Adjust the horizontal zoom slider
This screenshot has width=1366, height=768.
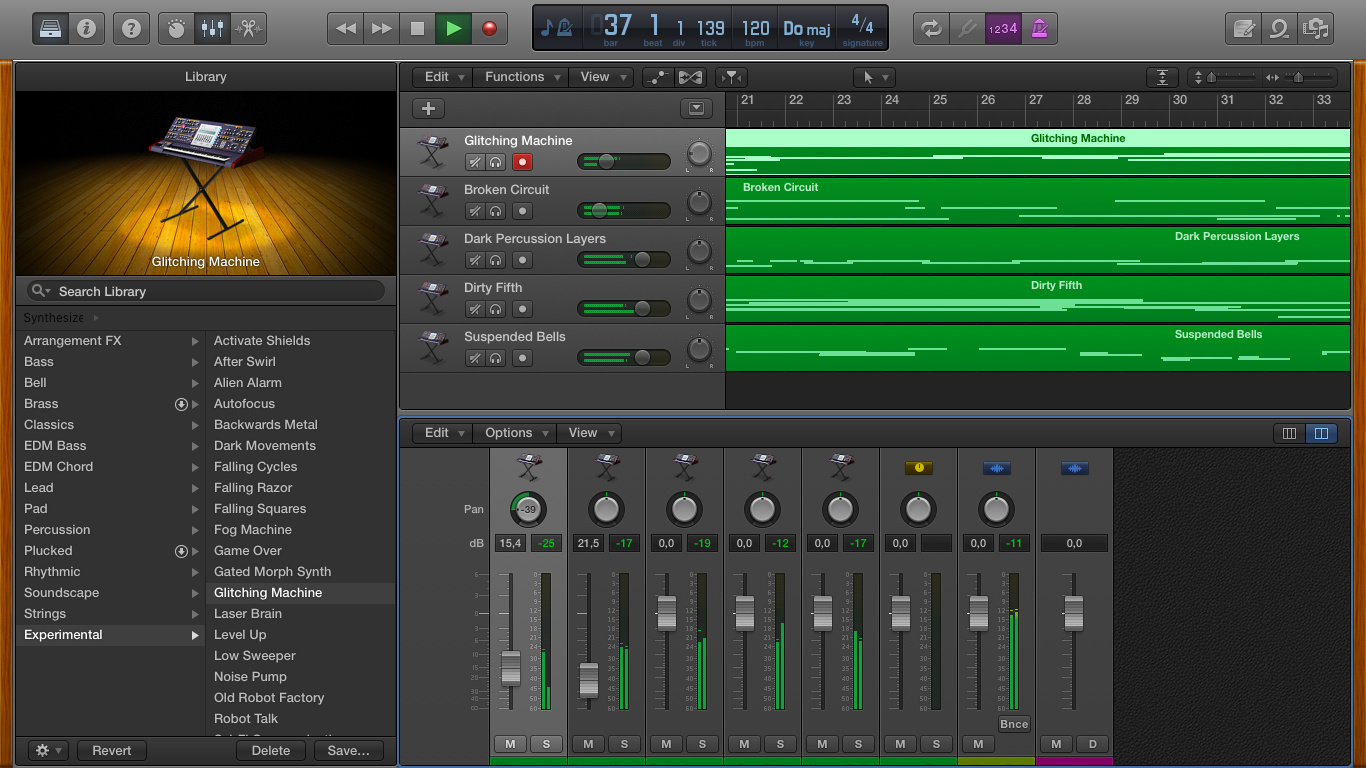(x=1299, y=77)
